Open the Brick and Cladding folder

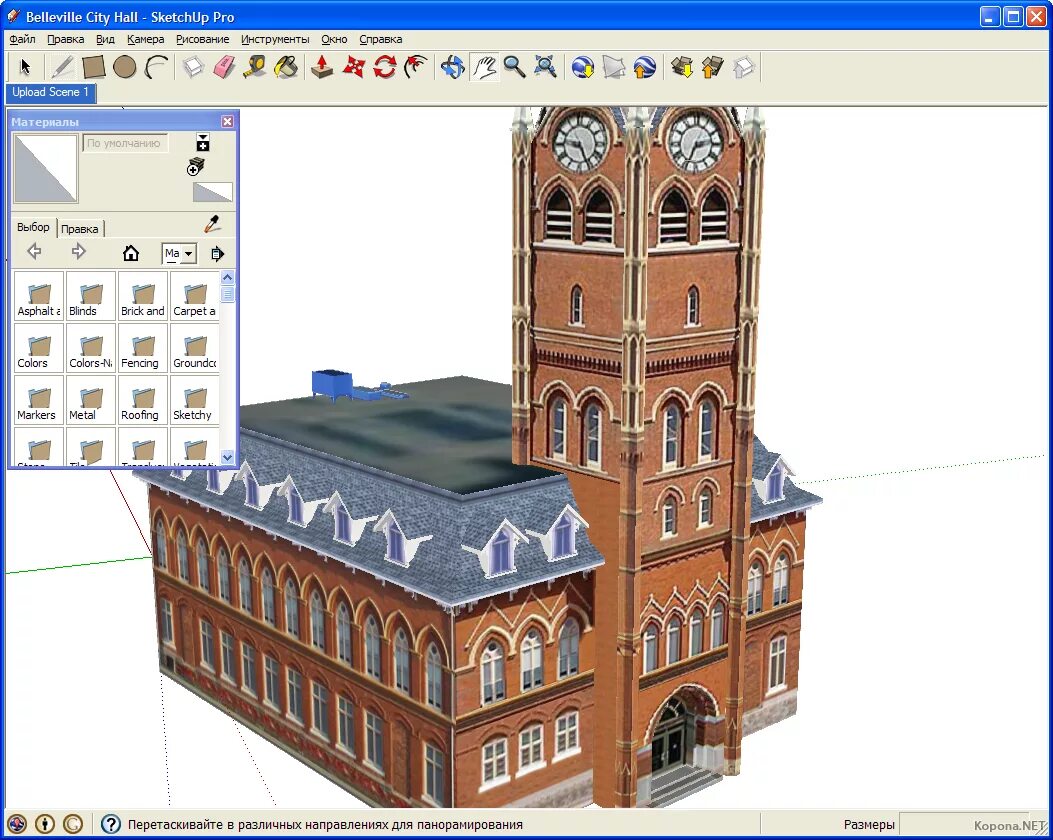click(x=143, y=295)
